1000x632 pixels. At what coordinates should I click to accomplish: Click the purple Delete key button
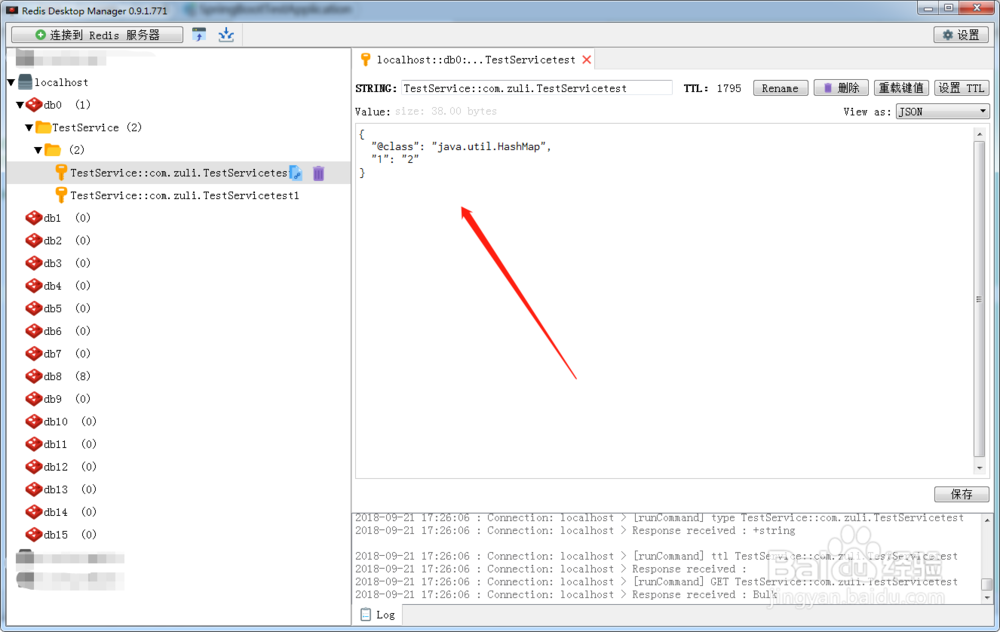point(841,88)
